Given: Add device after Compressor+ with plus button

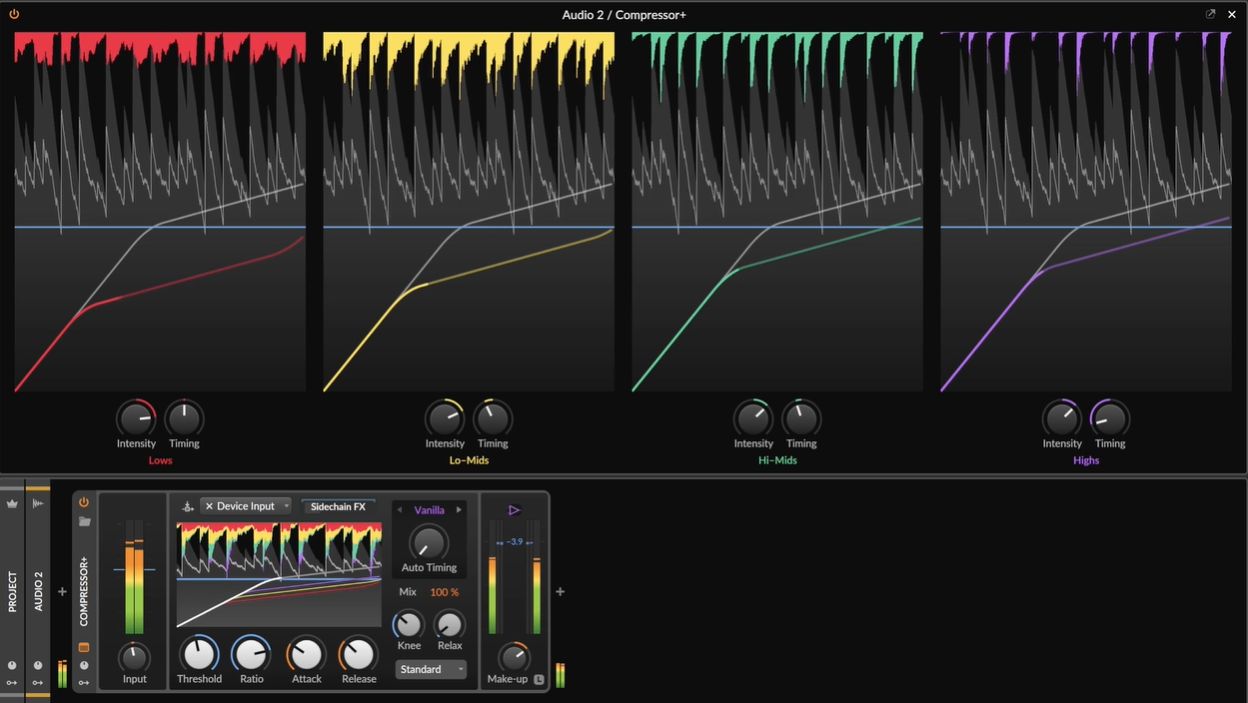Looking at the screenshot, I should pyautogui.click(x=560, y=592).
